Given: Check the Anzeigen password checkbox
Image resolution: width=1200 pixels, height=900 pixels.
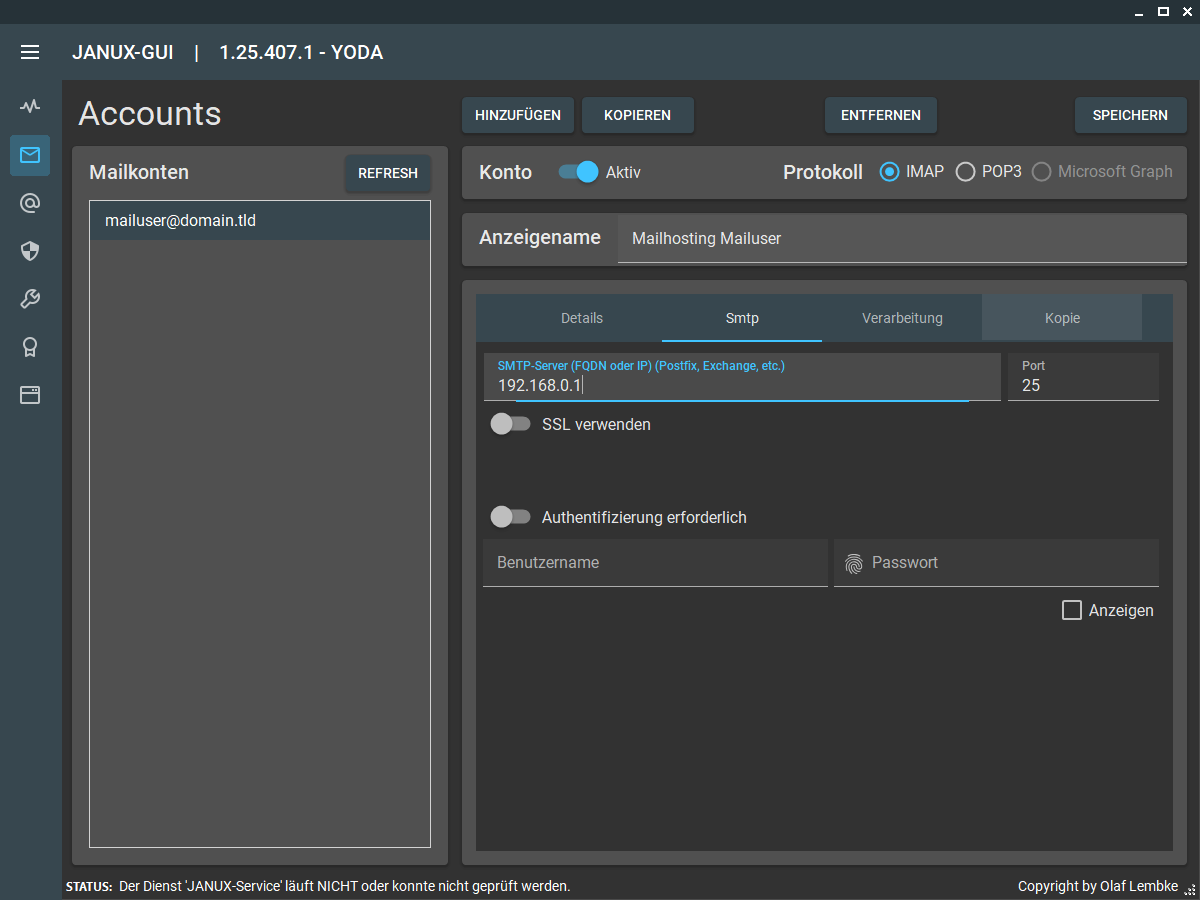Looking at the screenshot, I should 1072,610.
